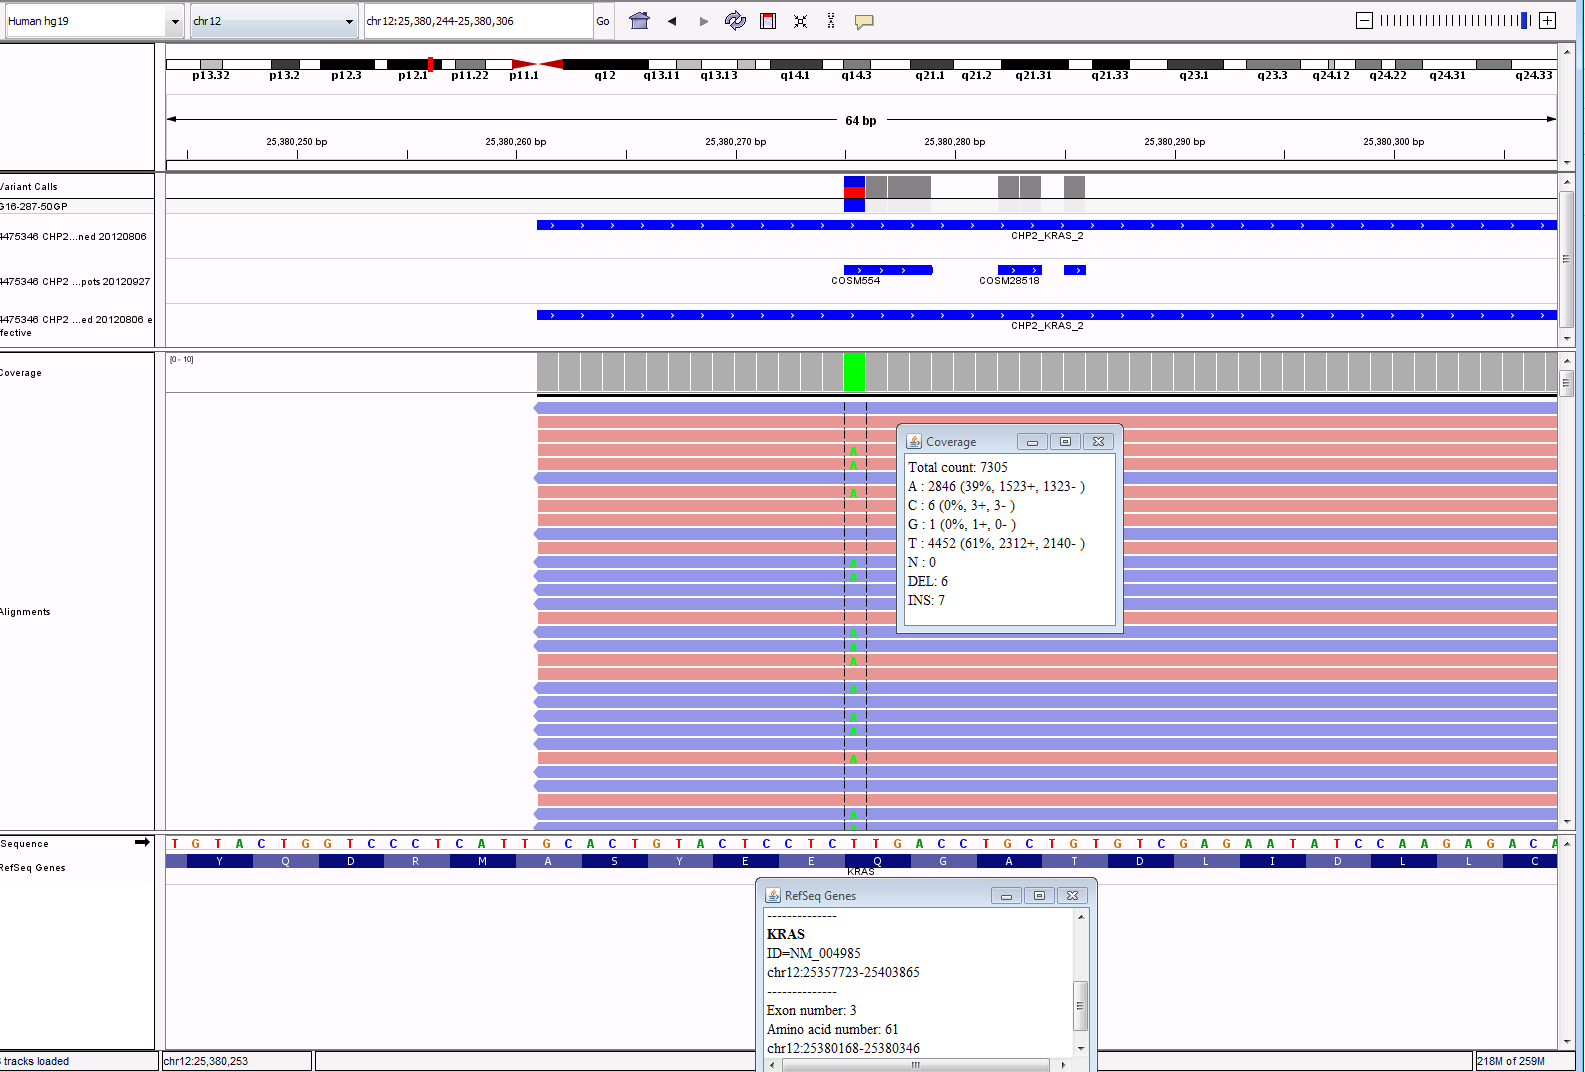
Task: Go forward to next locus
Action: tap(704, 21)
